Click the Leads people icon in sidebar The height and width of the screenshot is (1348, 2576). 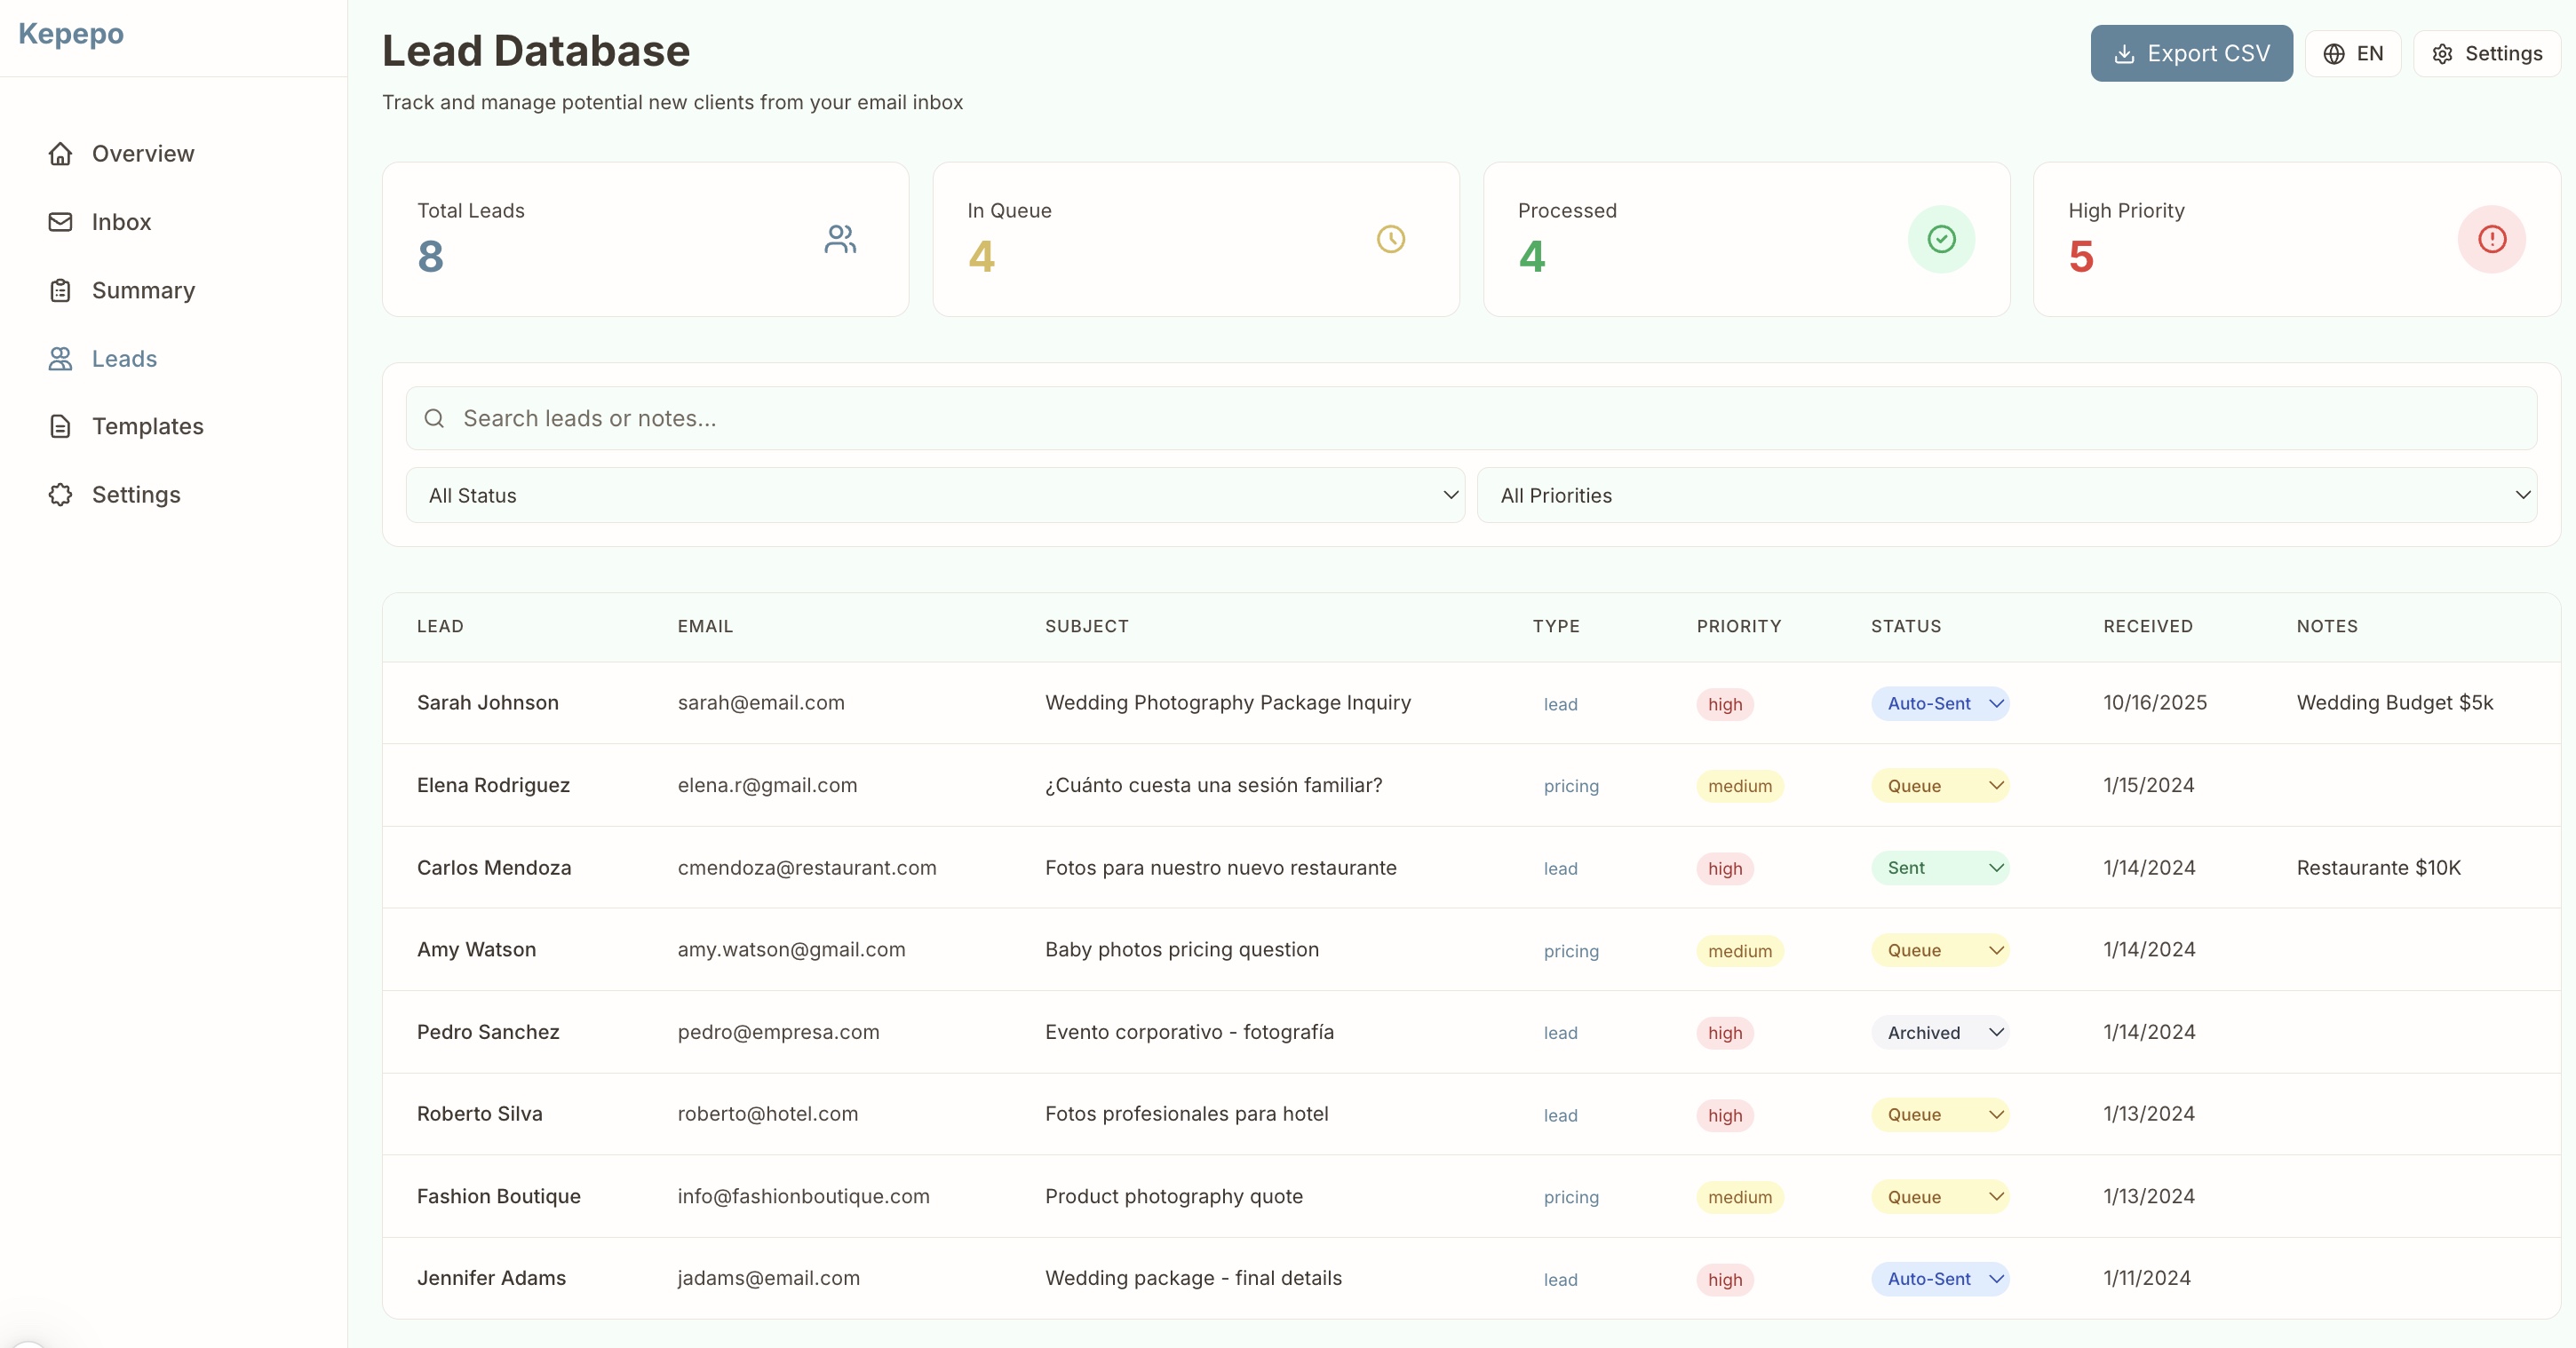(x=61, y=358)
